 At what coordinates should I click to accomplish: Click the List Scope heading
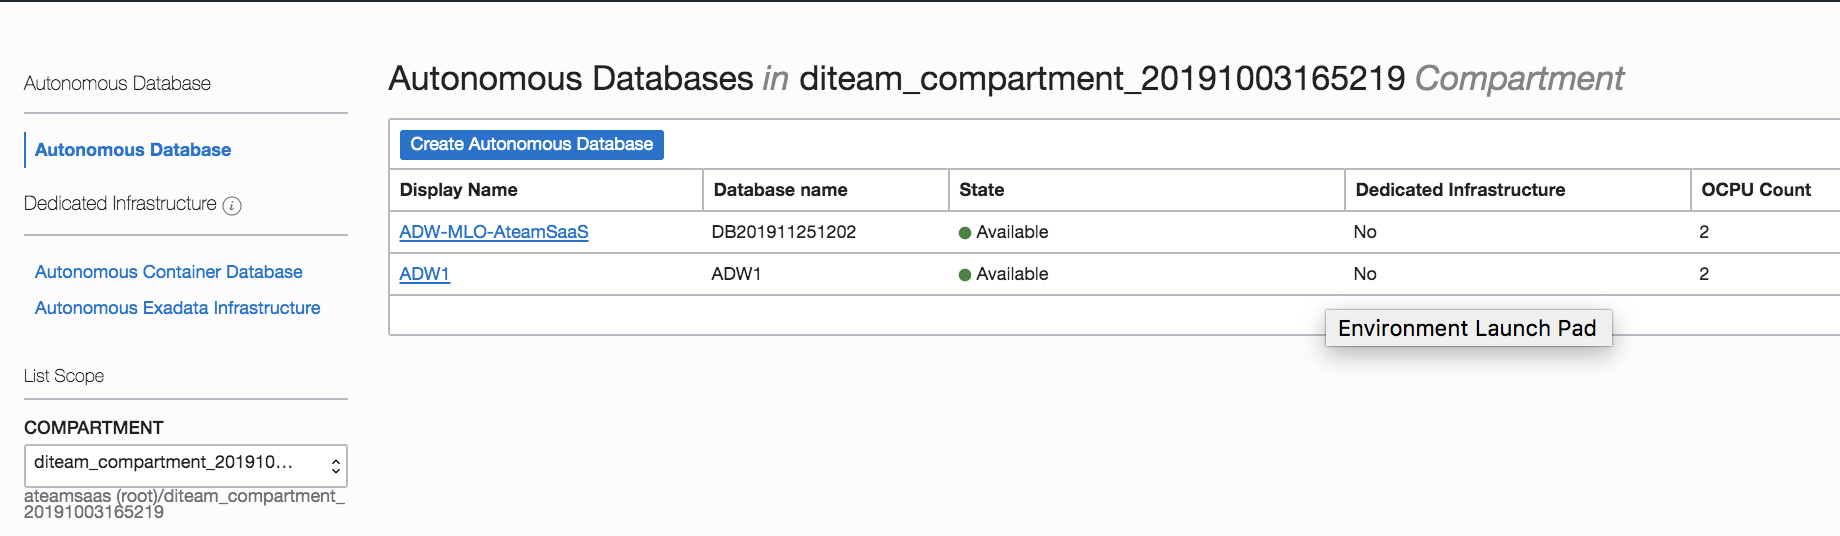point(64,376)
